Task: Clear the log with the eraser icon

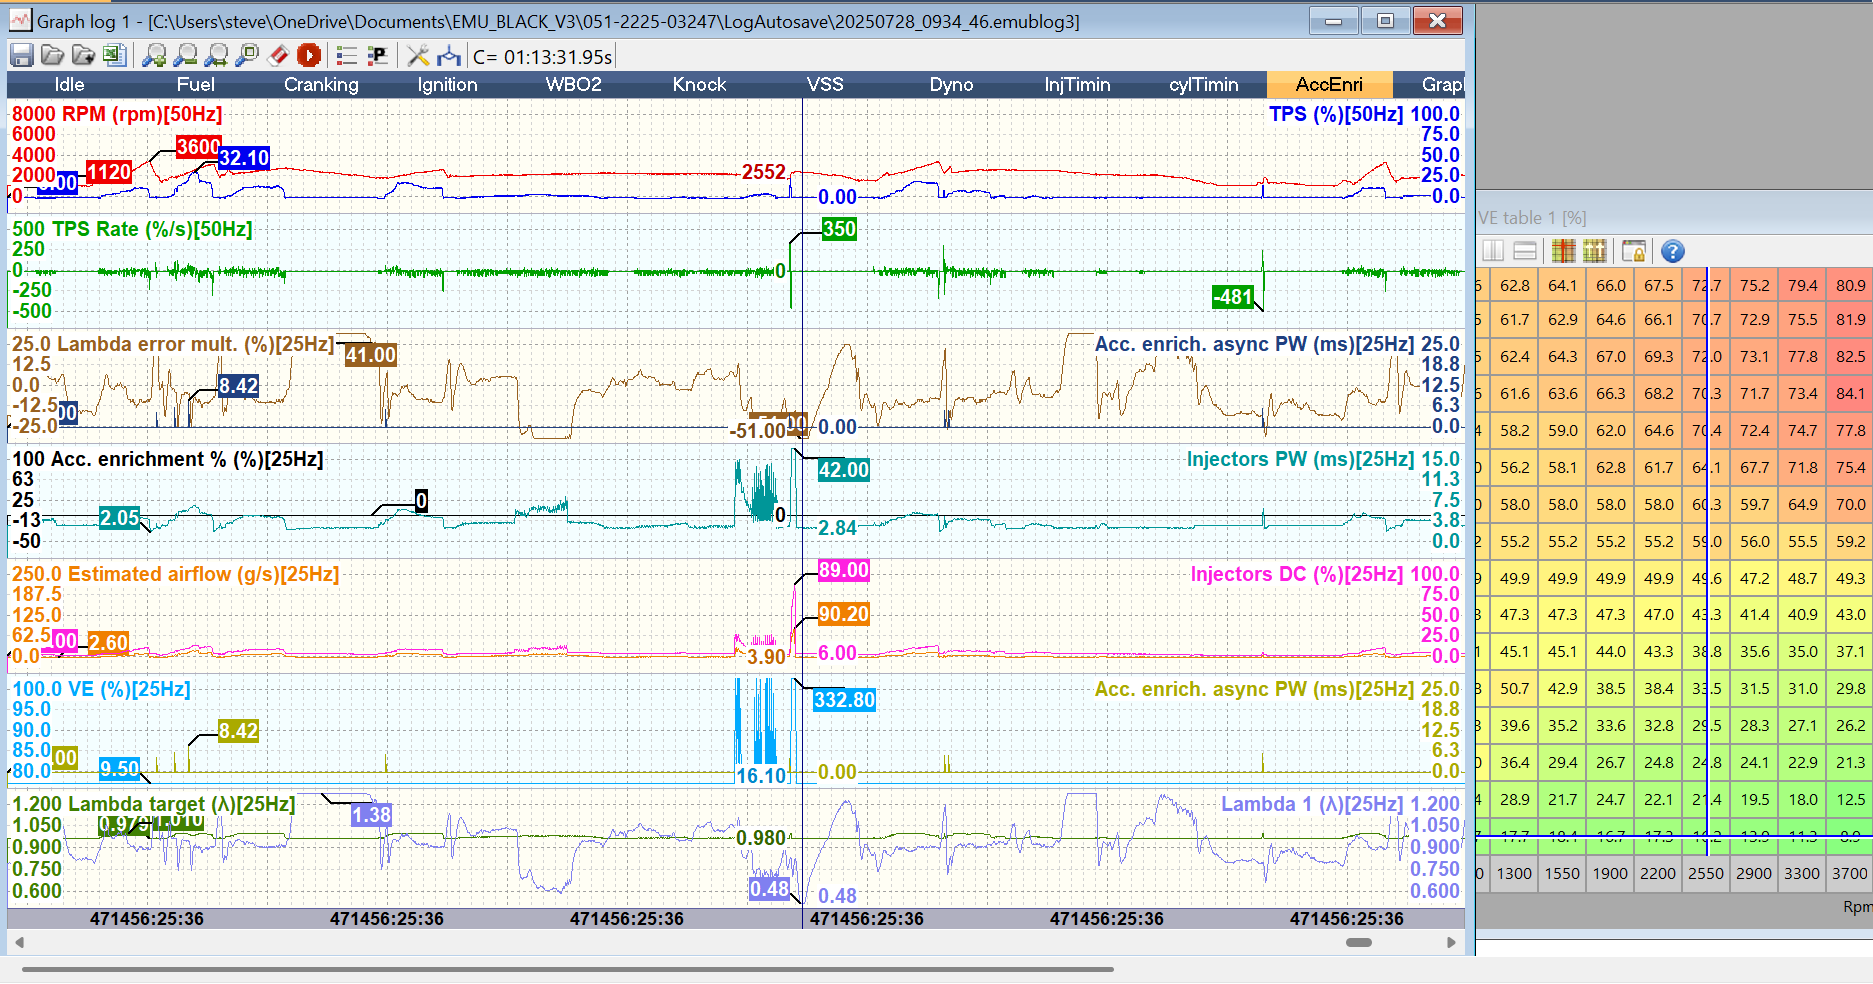Action: tap(278, 56)
